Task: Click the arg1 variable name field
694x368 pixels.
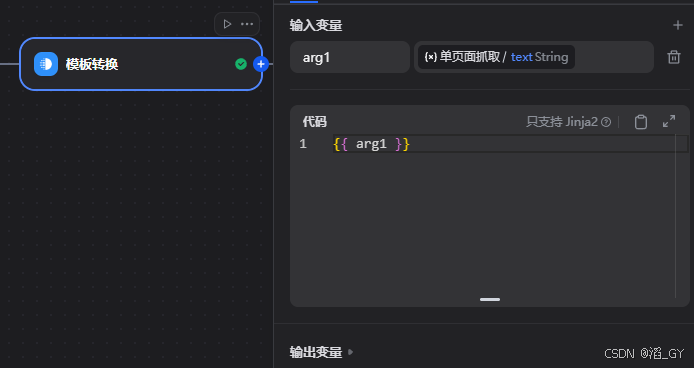Action: point(350,57)
